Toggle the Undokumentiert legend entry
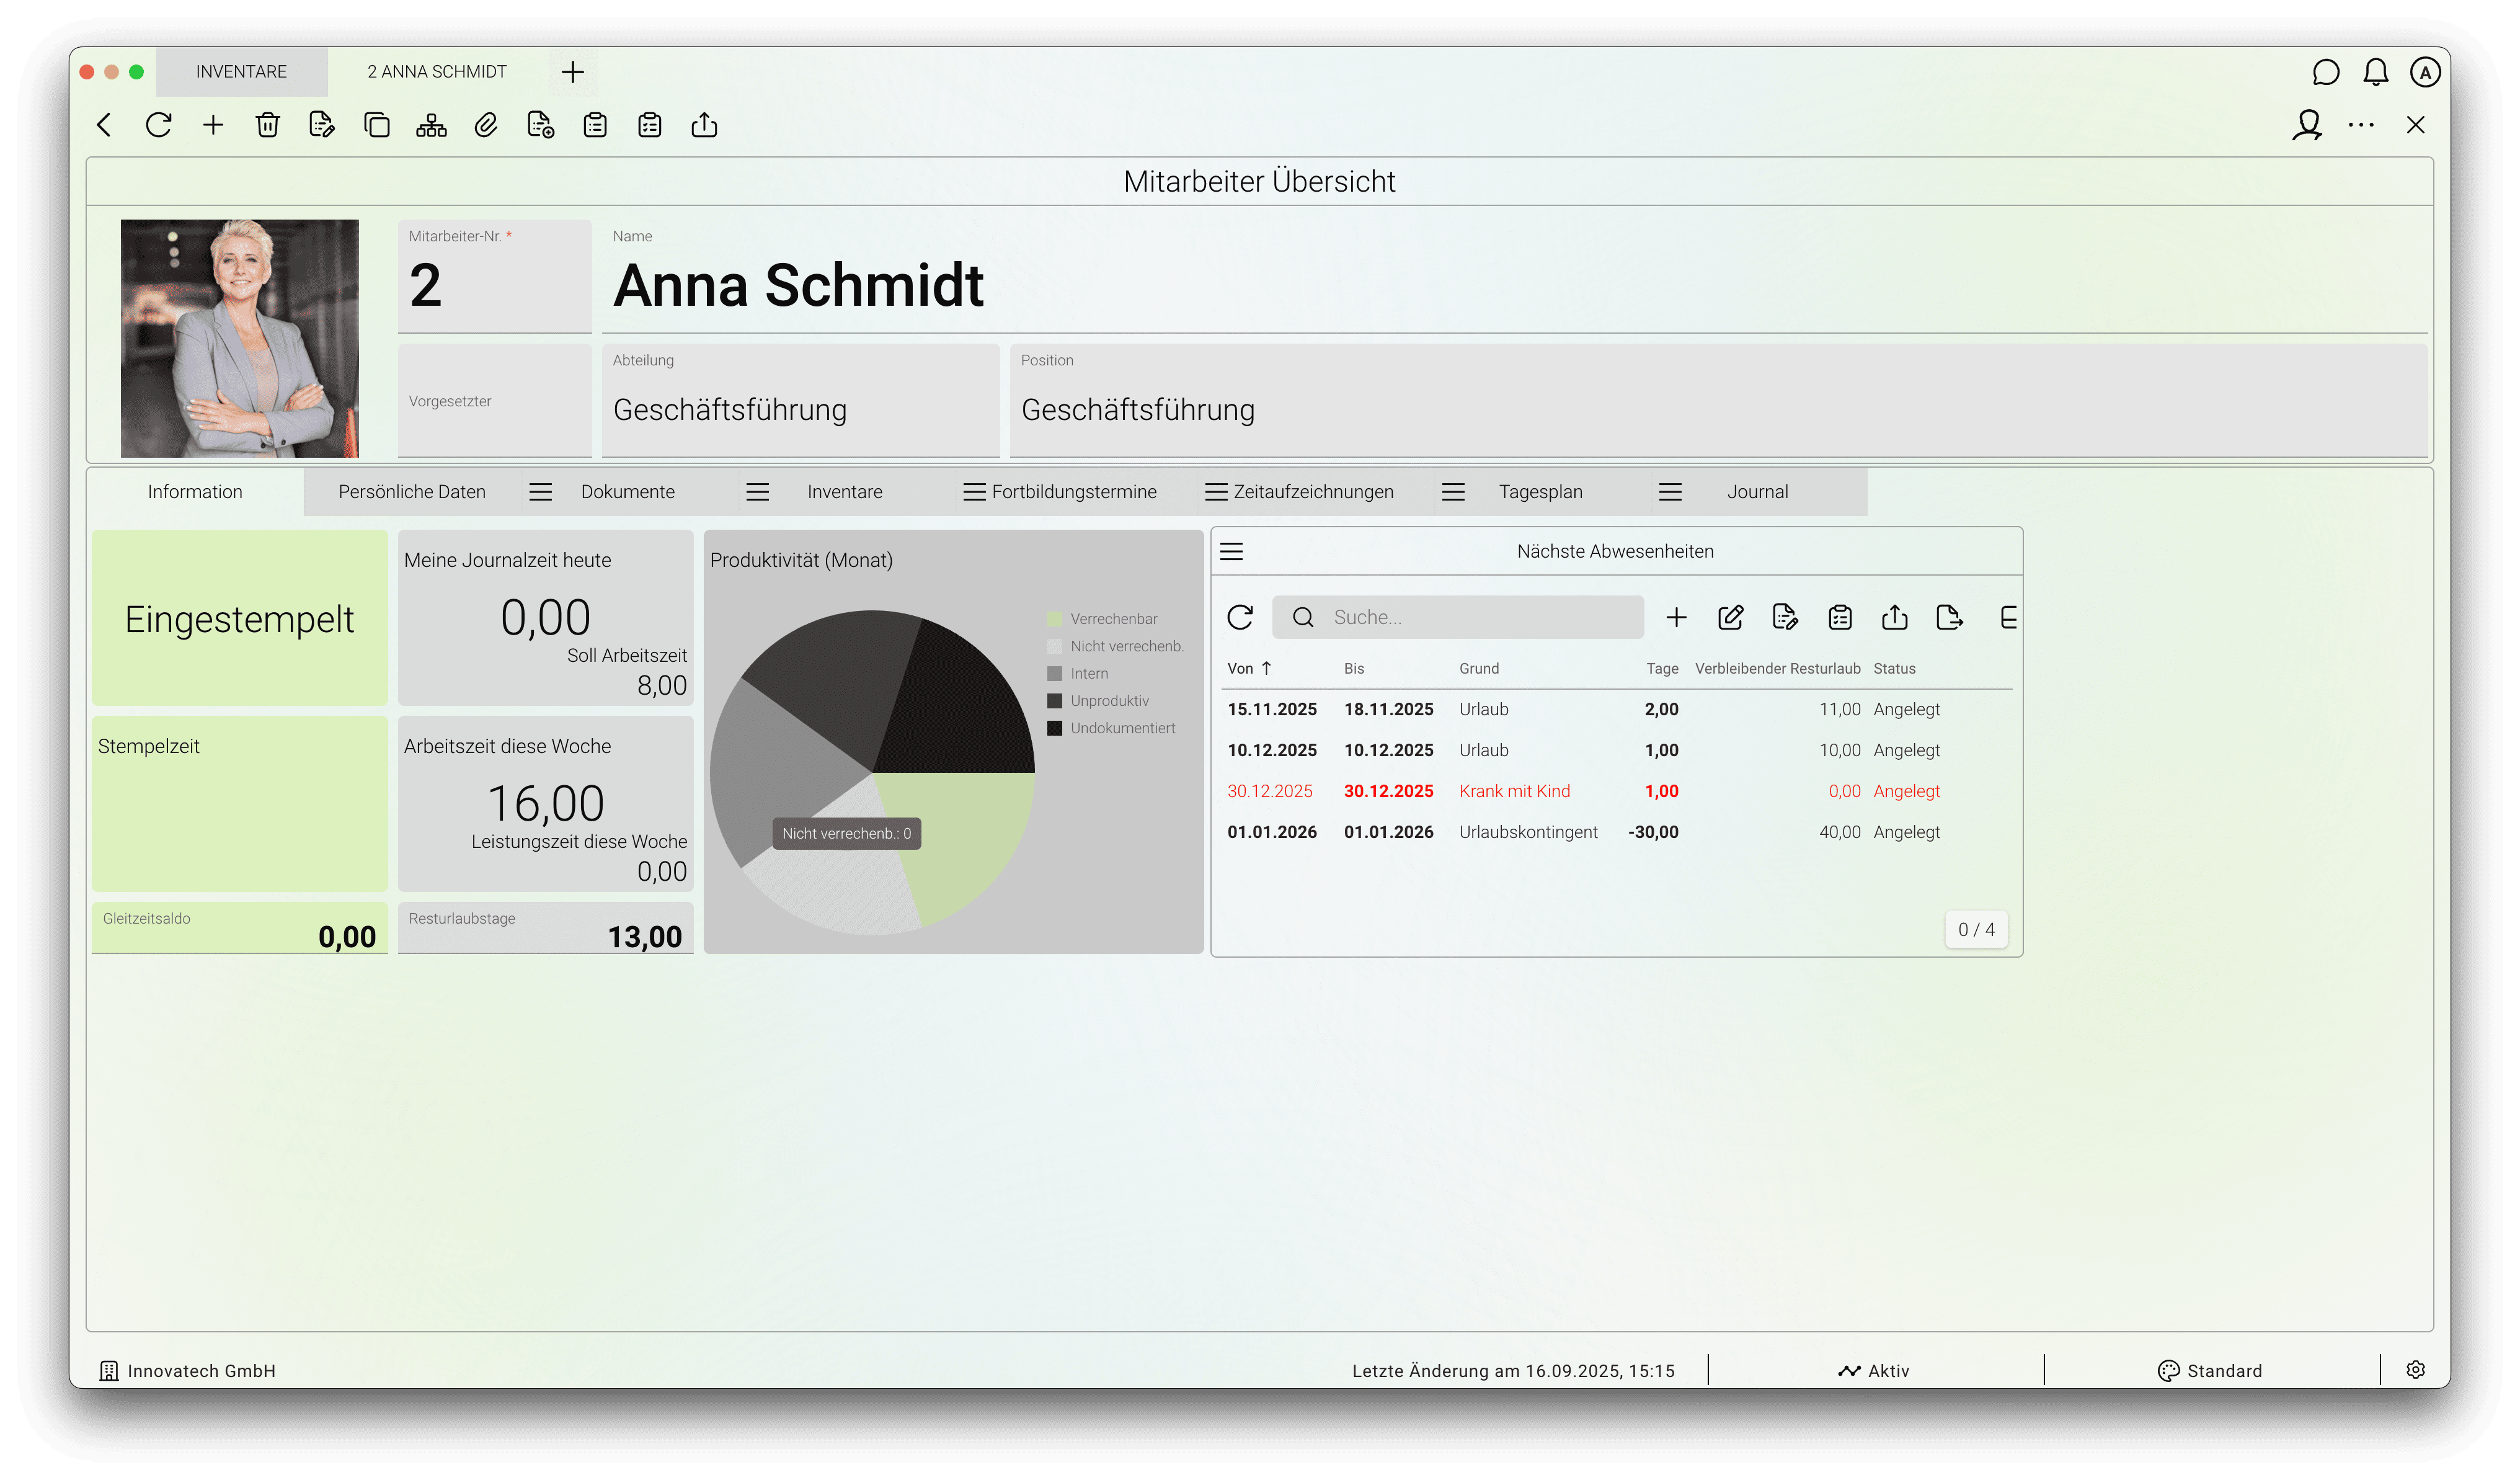2520x1480 pixels. (x=1121, y=728)
